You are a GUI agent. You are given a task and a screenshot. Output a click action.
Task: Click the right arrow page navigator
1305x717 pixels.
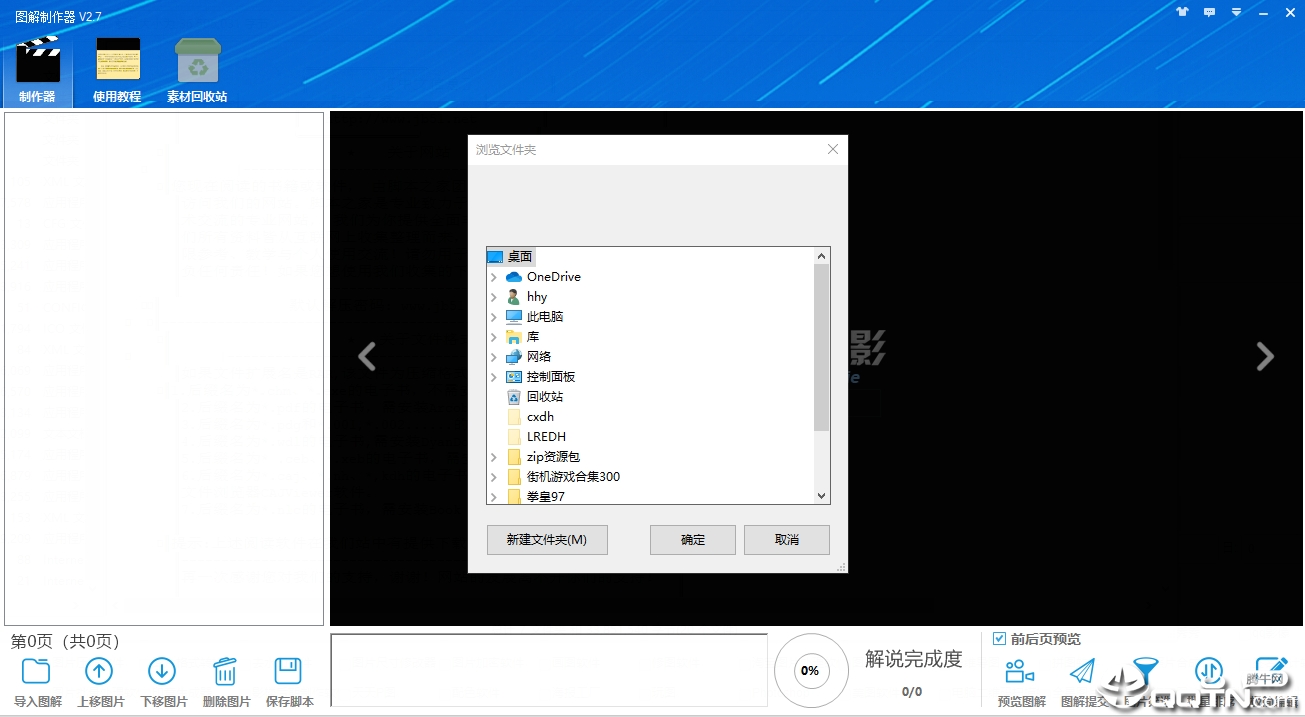click(1264, 356)
